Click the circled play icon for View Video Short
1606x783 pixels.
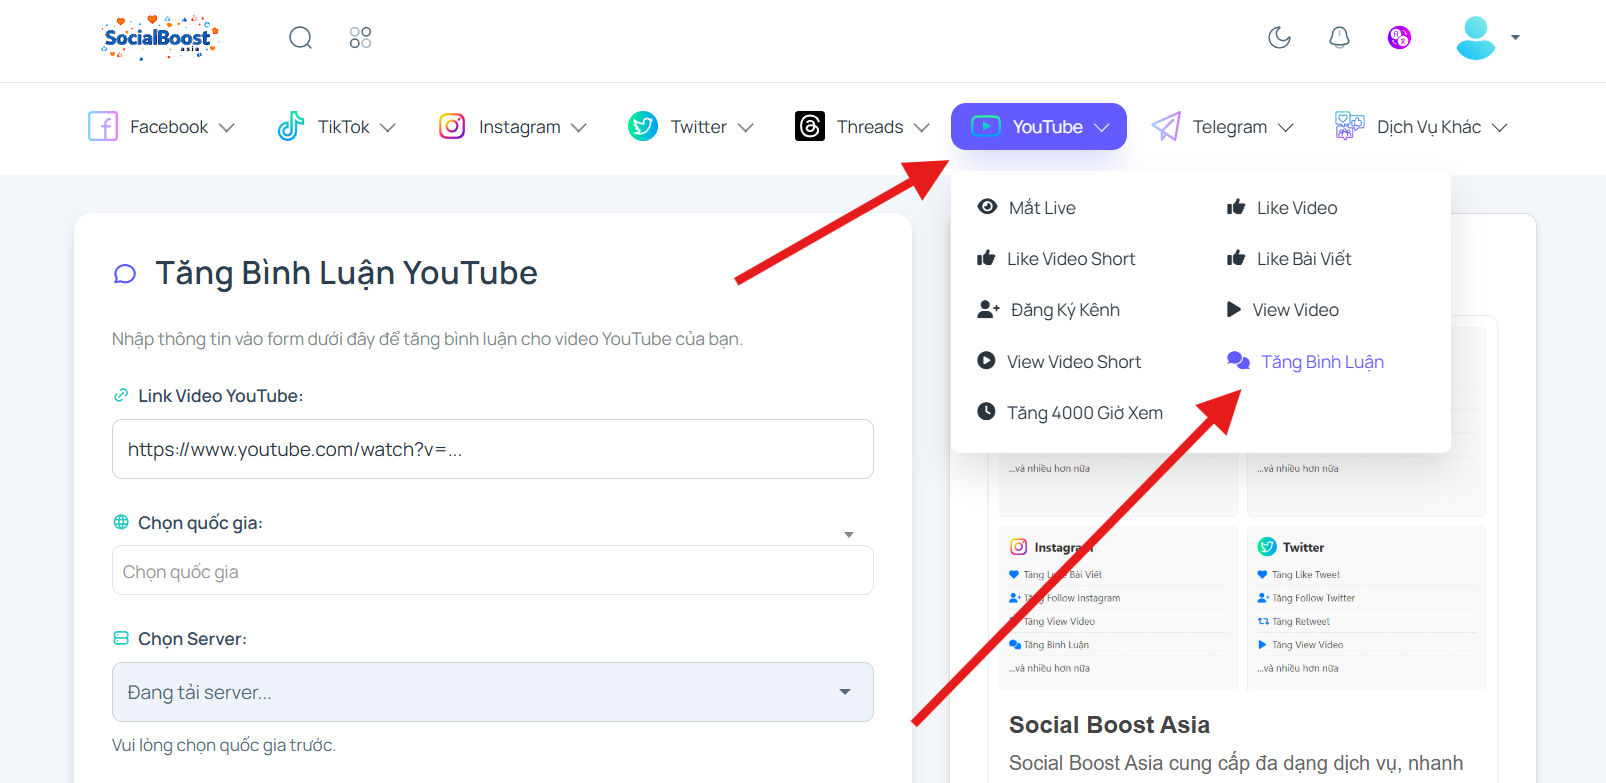(x=986, y=360)
